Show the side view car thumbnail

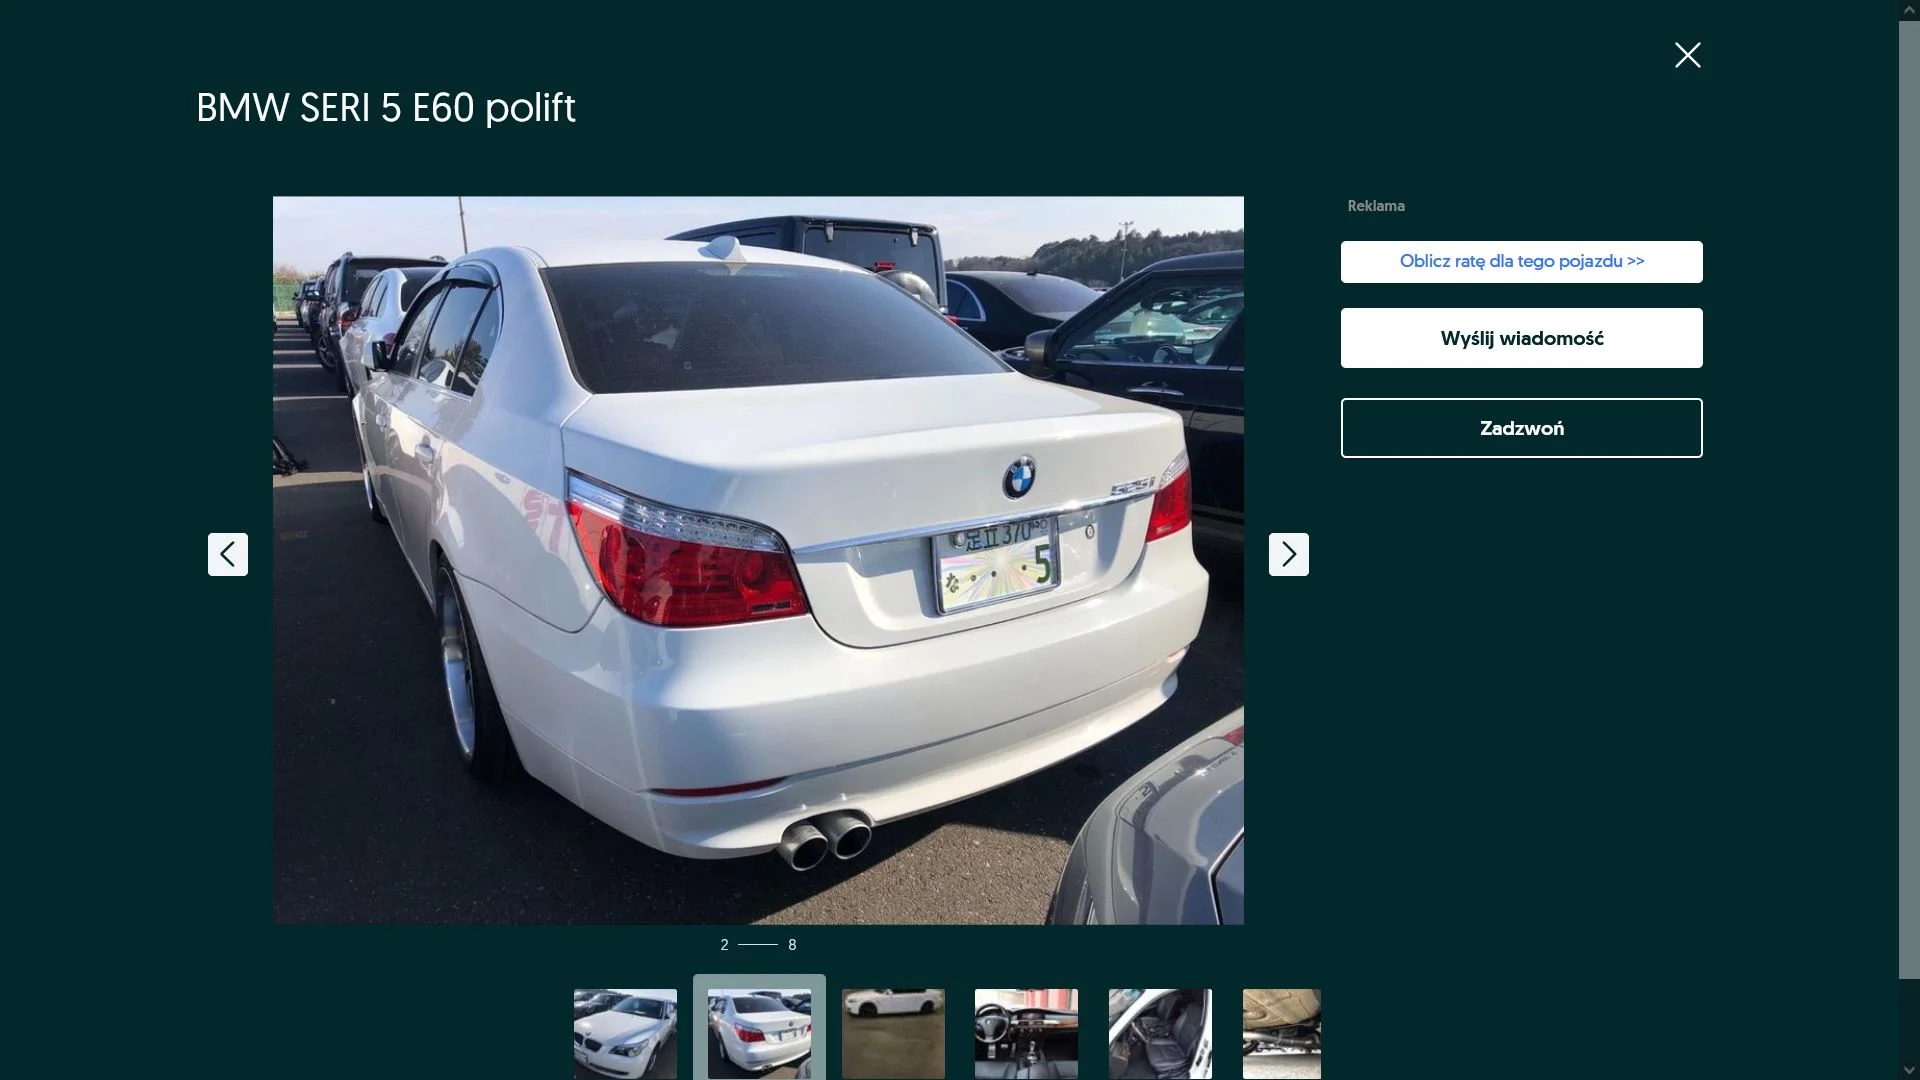point(893,1034)
